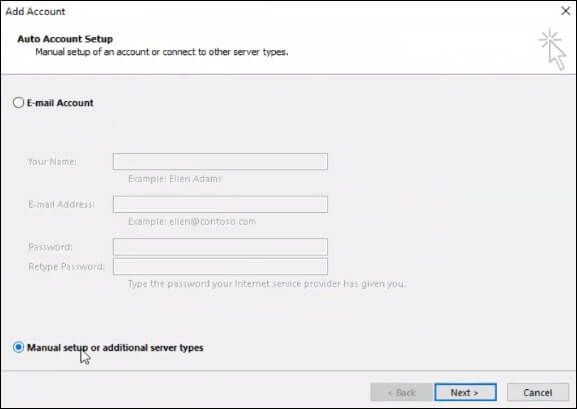Image resolution: width=577 pixels, height=409 pixels.
Task: Click the E-mail Address input box
Action: point(220,204)
